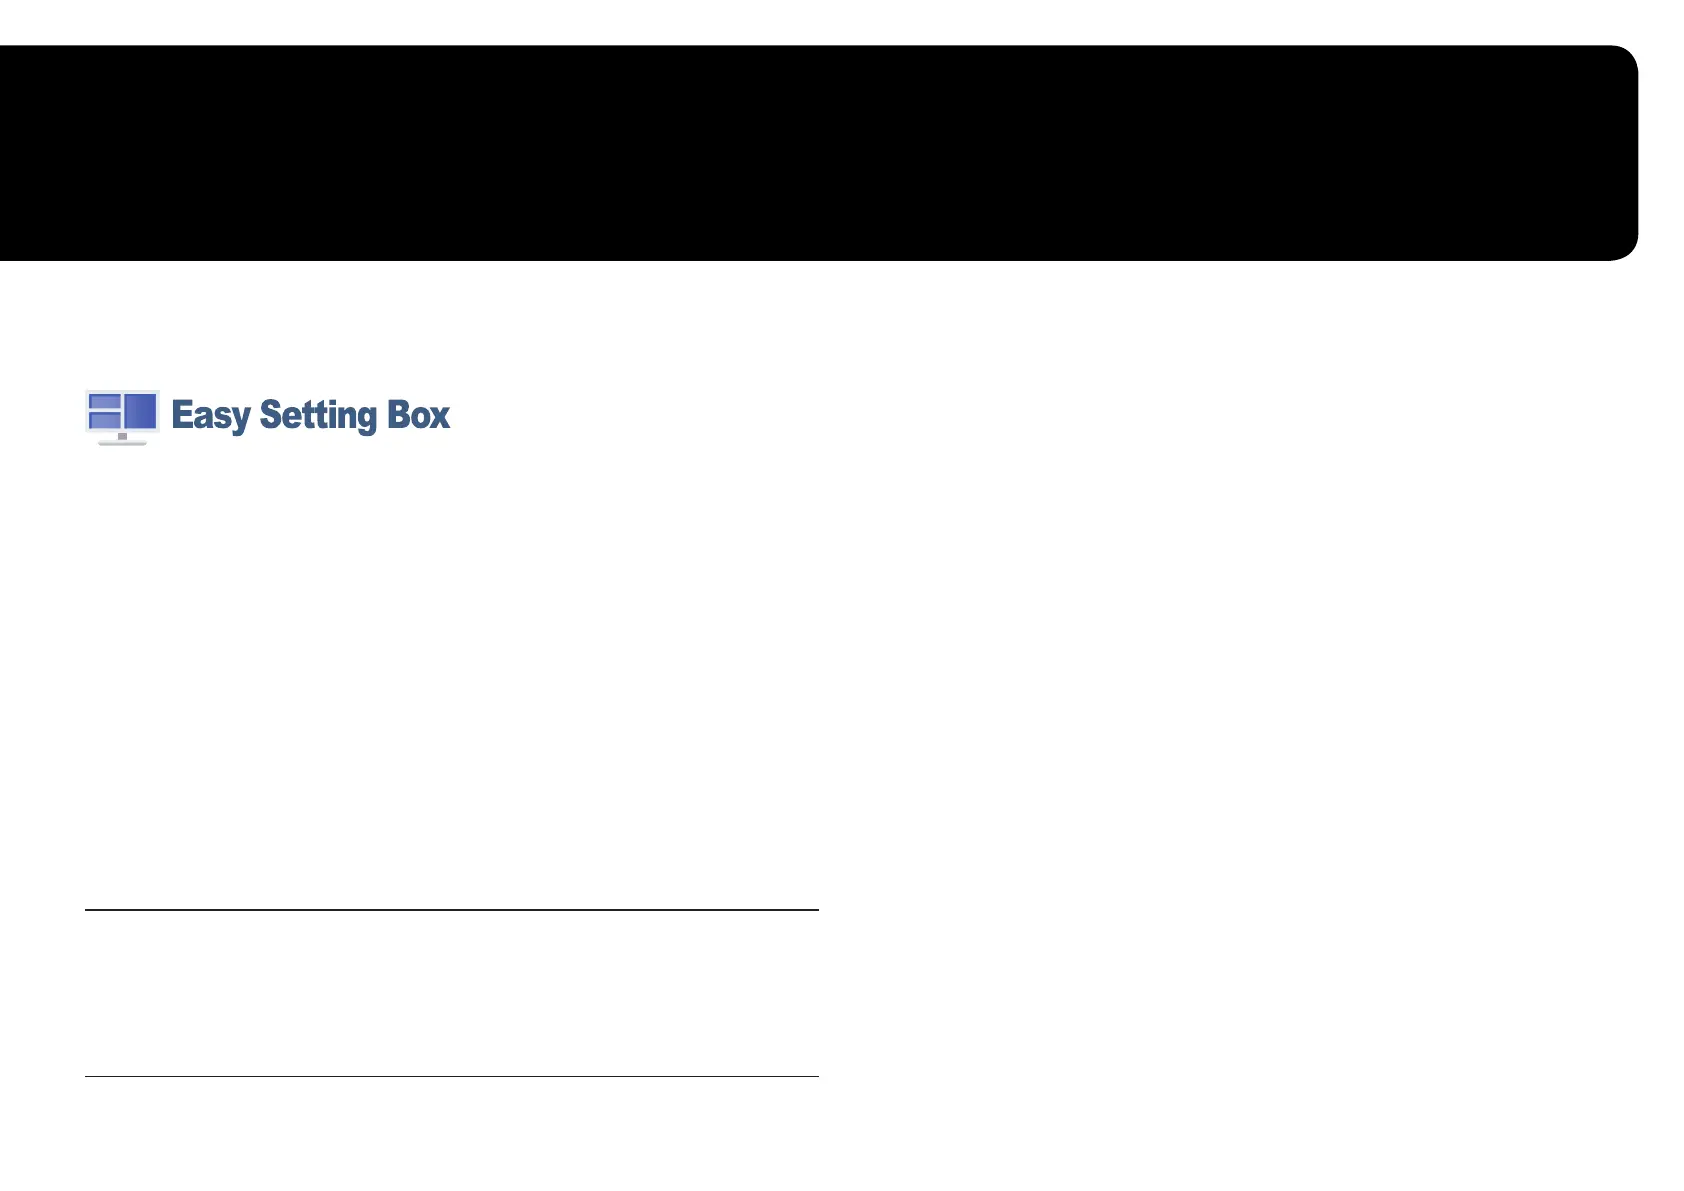Click the capital "S" in the logo title

(270, 414)
